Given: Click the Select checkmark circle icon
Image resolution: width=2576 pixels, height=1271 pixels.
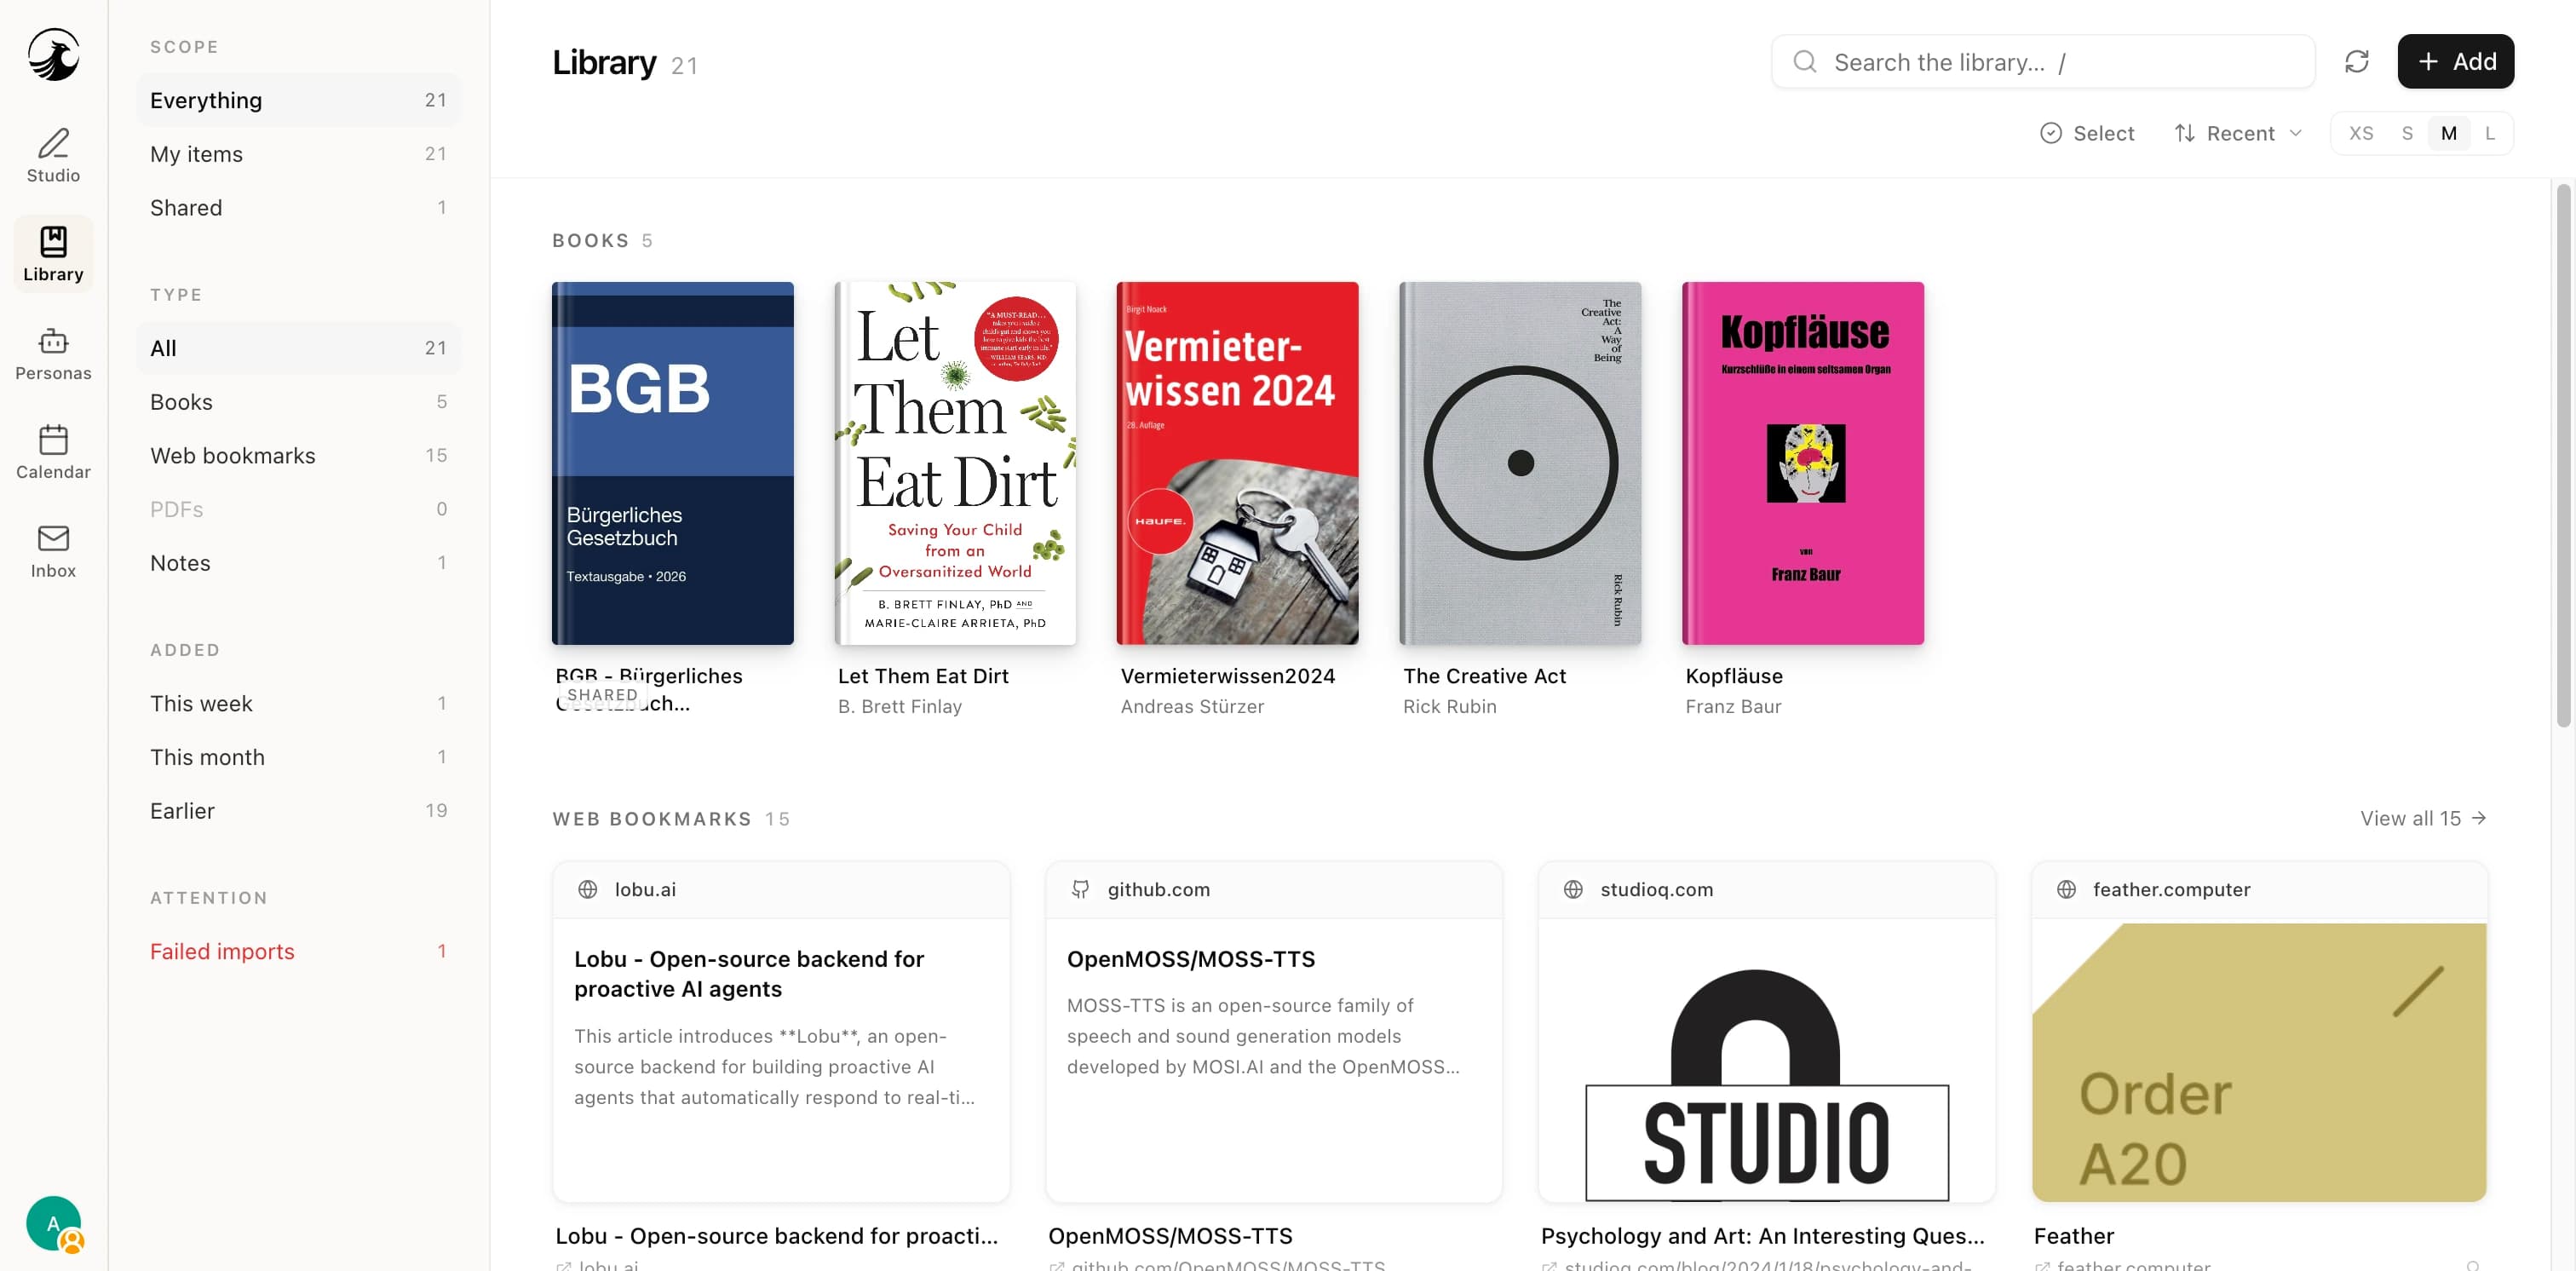Looking at the screenshot, I should pyautogui.click(x=2051, y=133).
